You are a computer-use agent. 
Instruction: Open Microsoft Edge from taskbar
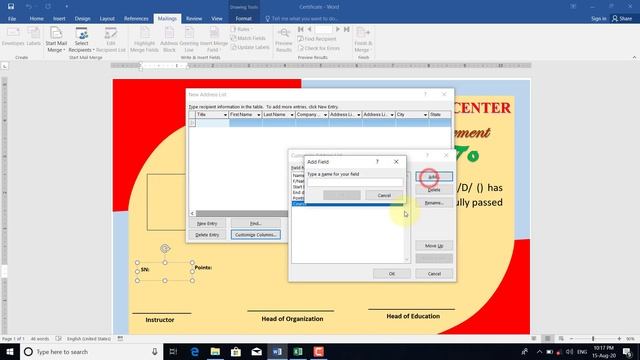coord(195,351)
